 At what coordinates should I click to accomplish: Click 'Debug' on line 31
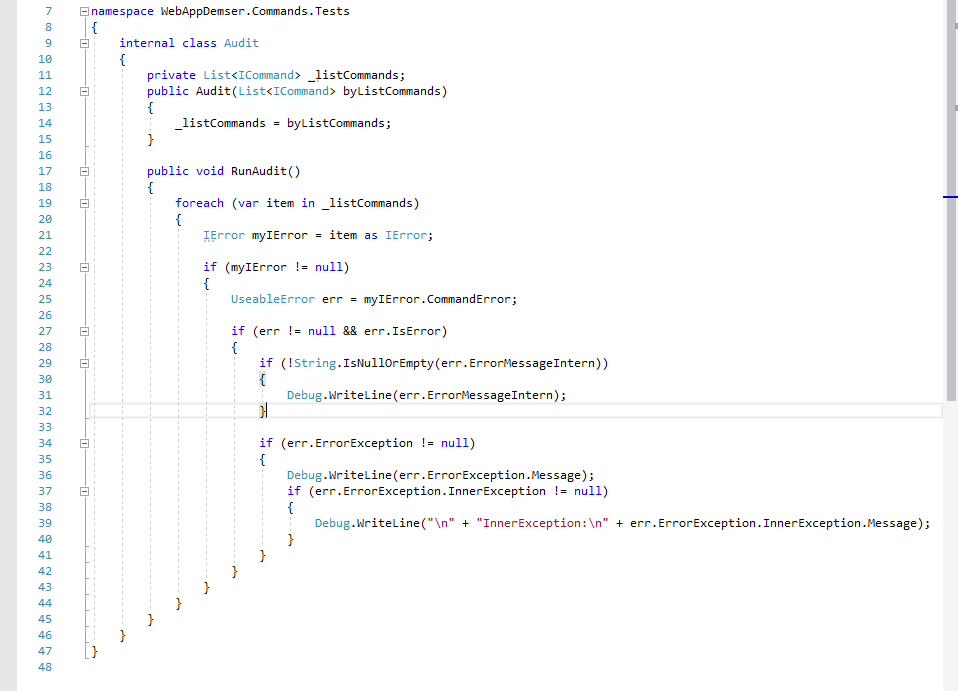tap(304, 395)
